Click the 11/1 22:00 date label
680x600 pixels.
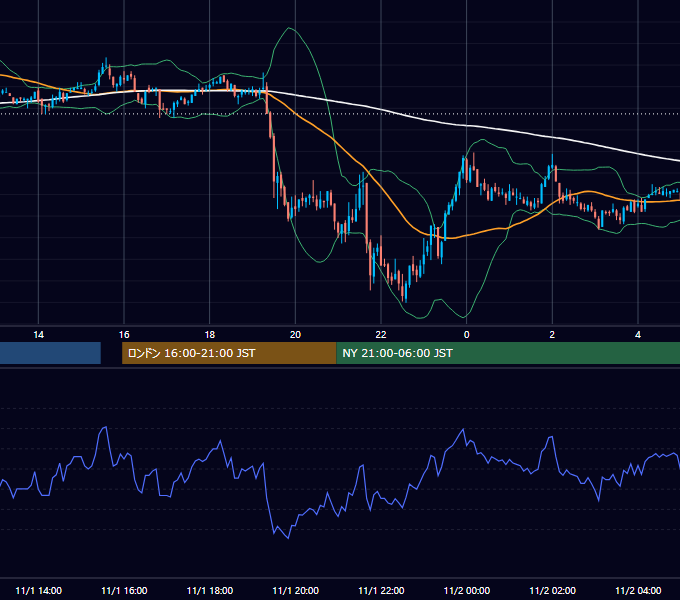pos(381,590)
